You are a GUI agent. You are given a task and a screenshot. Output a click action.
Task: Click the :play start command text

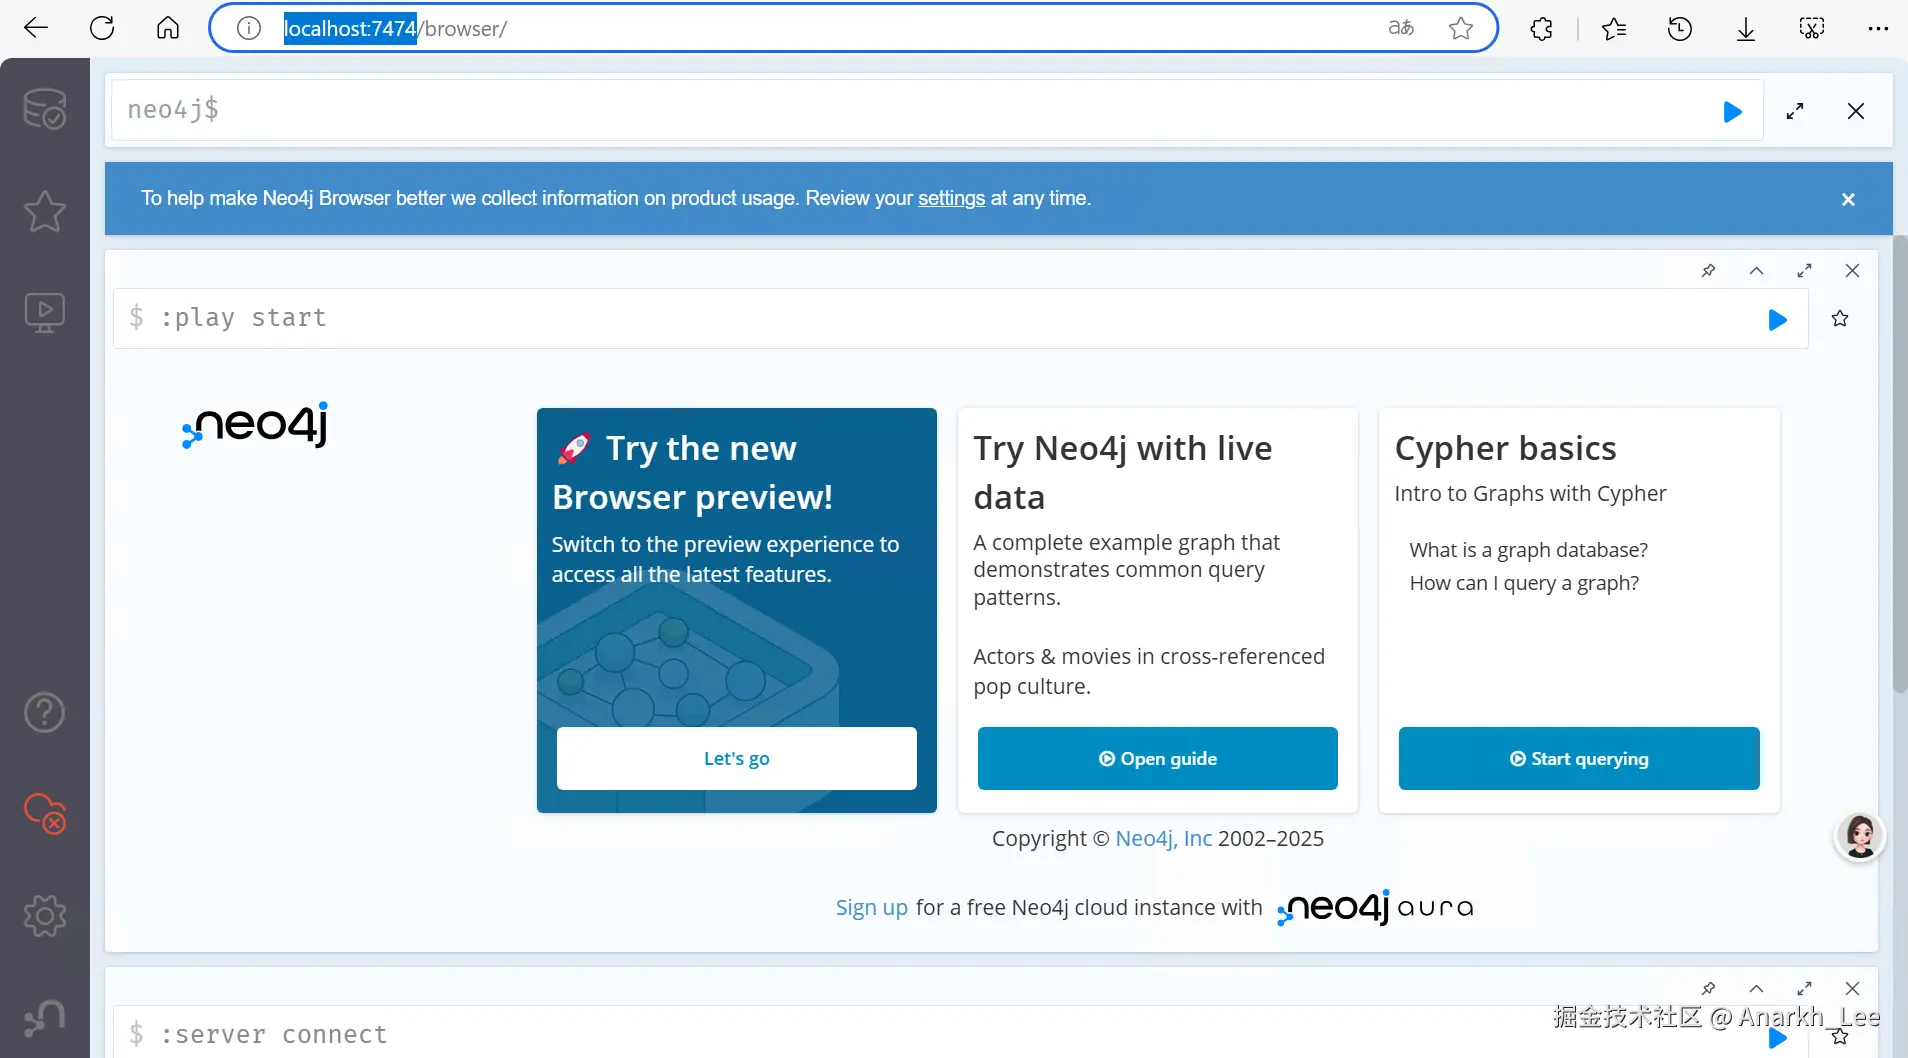coord(243,318)
